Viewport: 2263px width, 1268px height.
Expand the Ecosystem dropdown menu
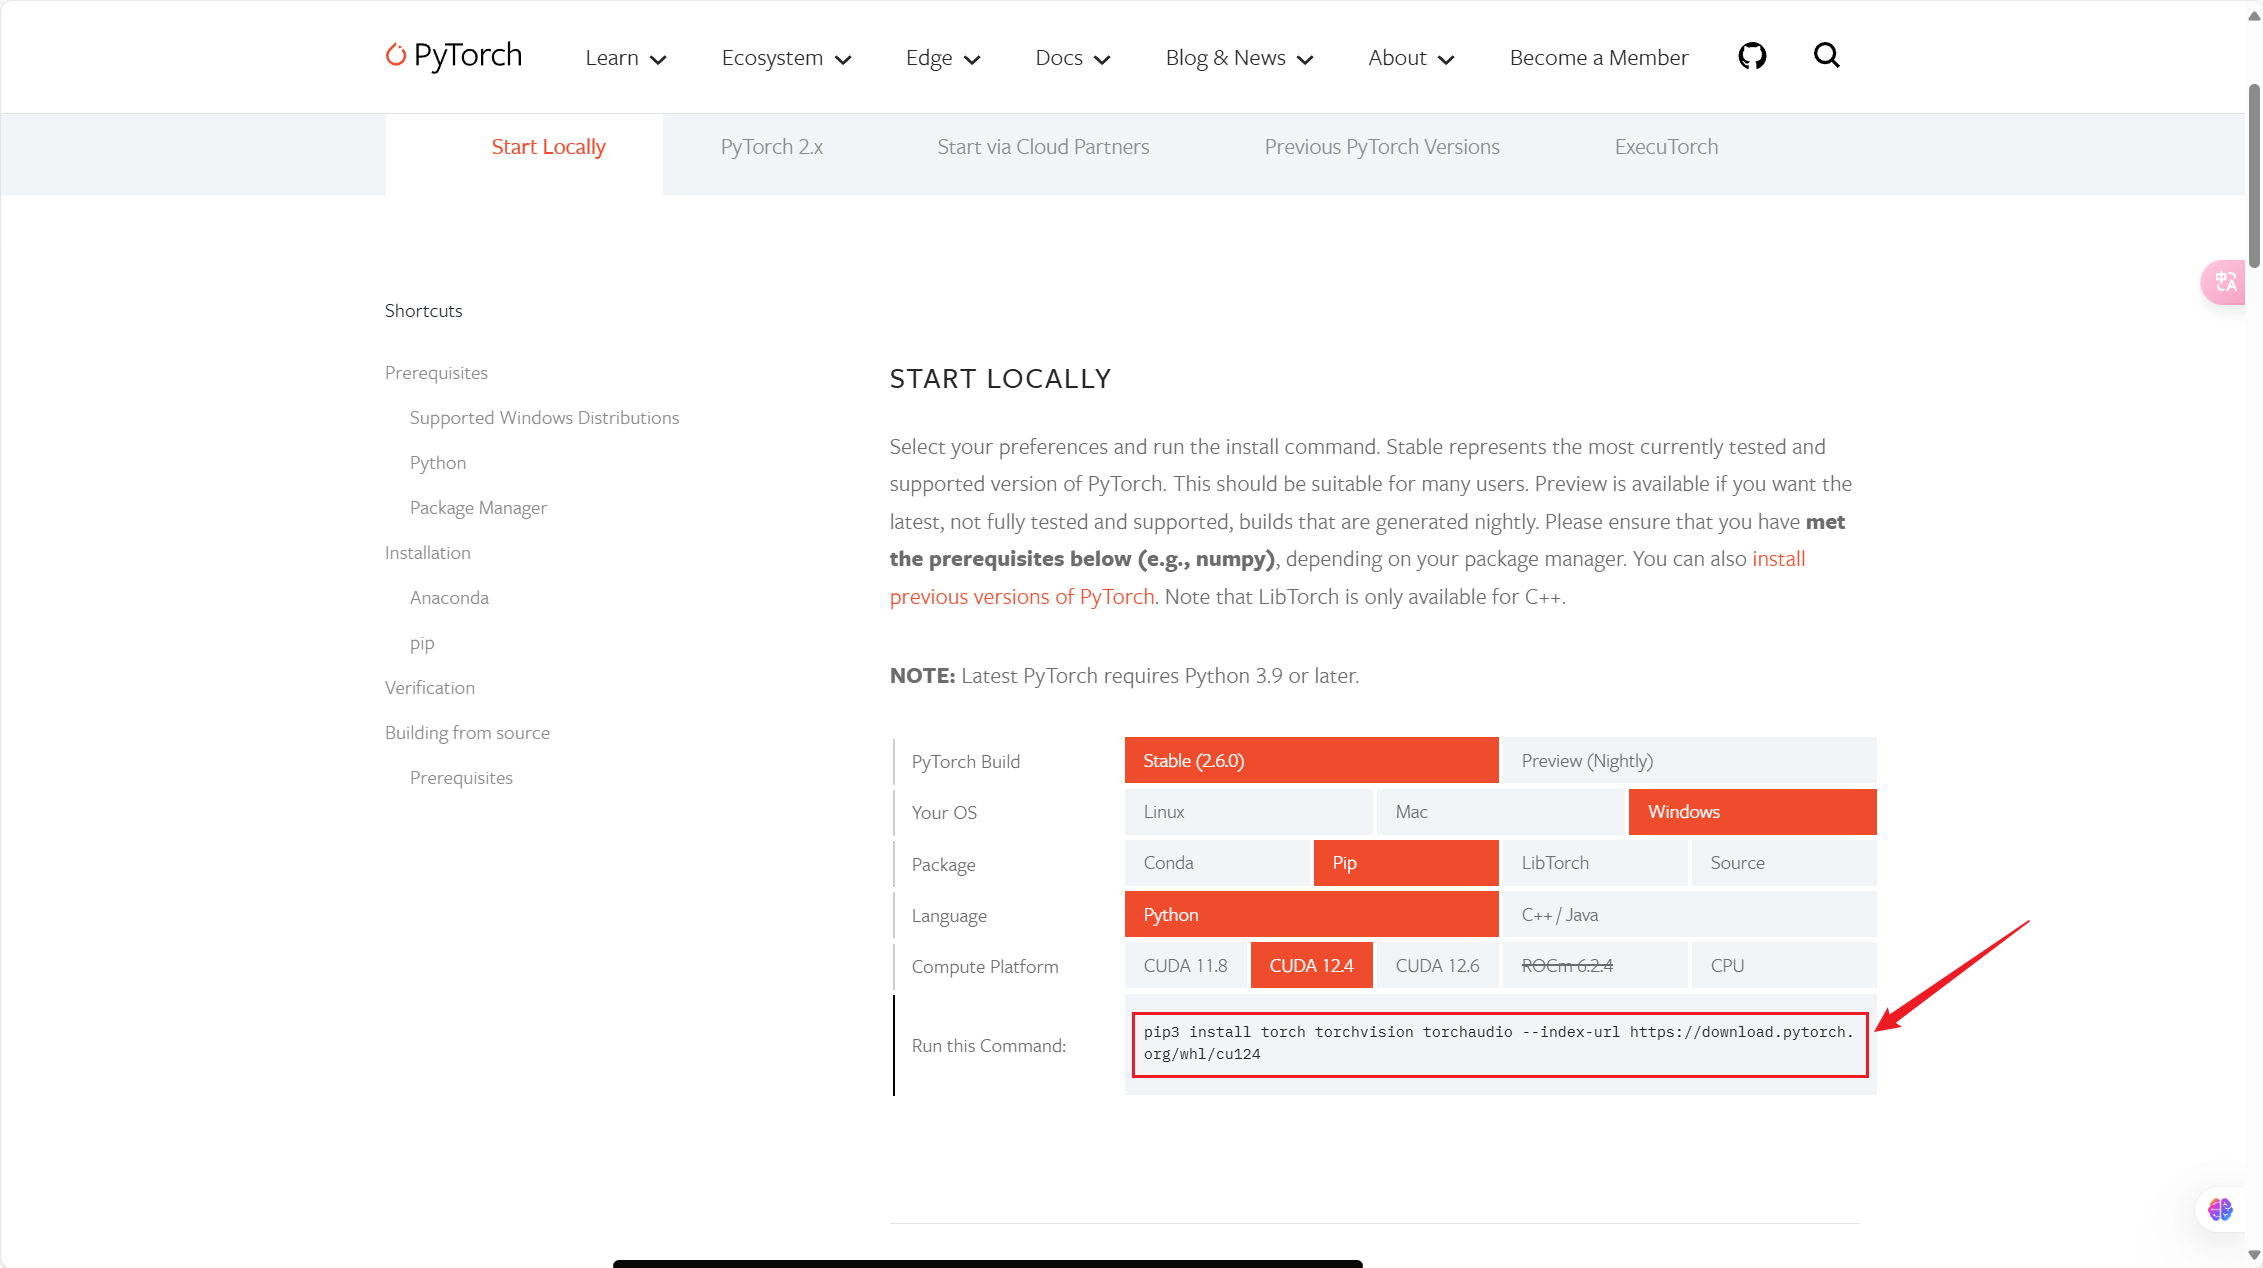tap(787, 58)
